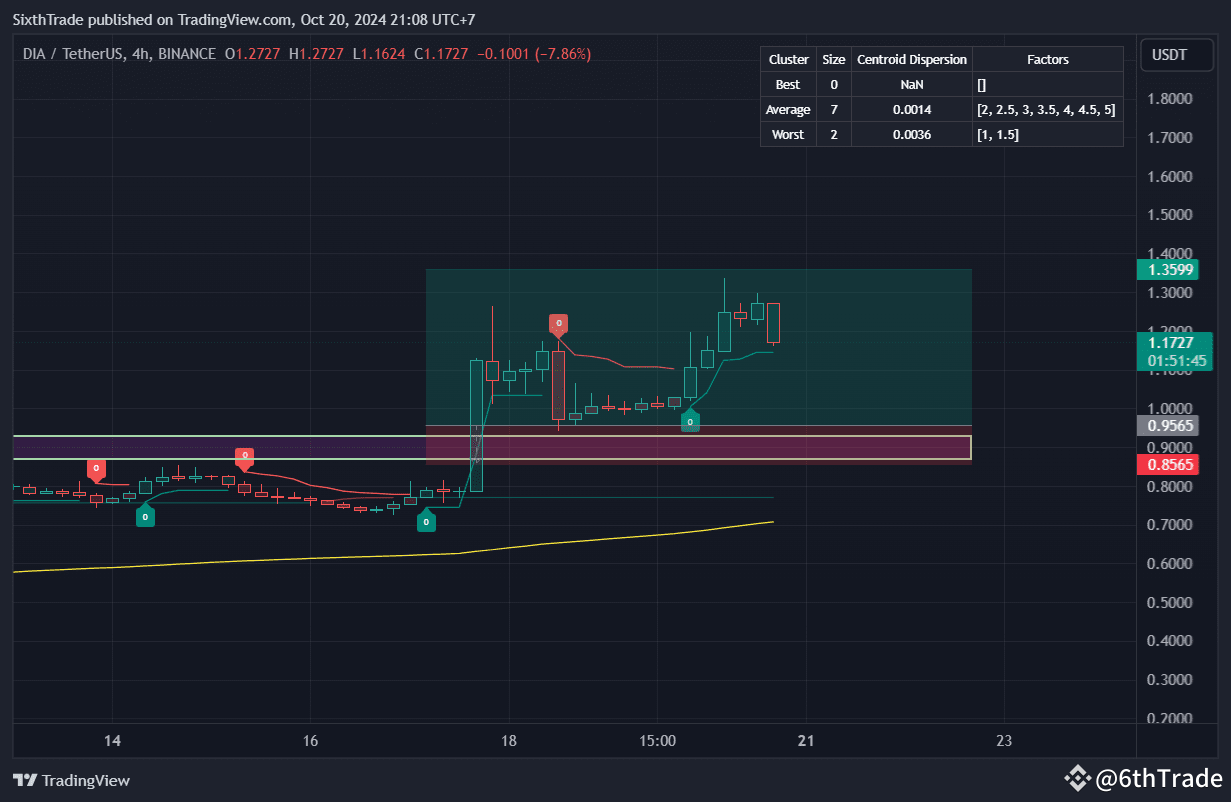This screenshot has height=802, width=1231.
Task: Click the green signal marker after the 15:00 label
Action: coord(690,422)
